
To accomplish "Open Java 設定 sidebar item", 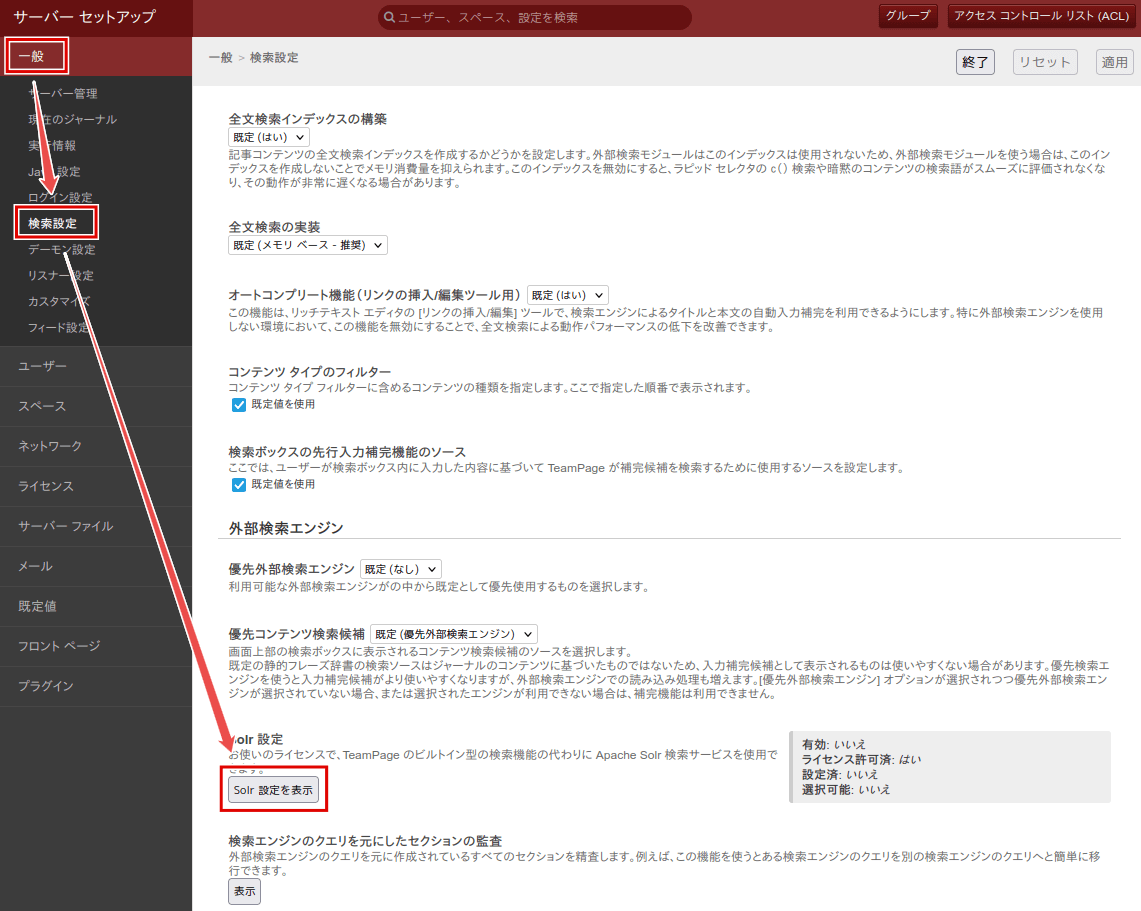I will click(55, 172).
